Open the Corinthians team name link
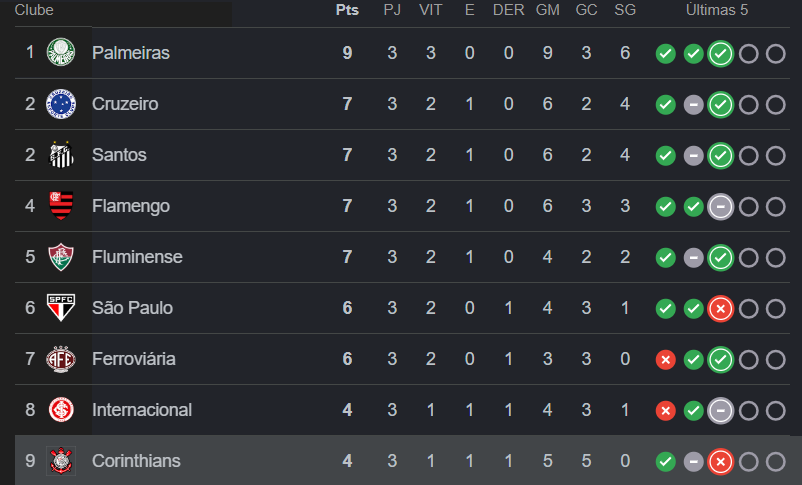This screenshot has height=485, width=802. [136, 461]
